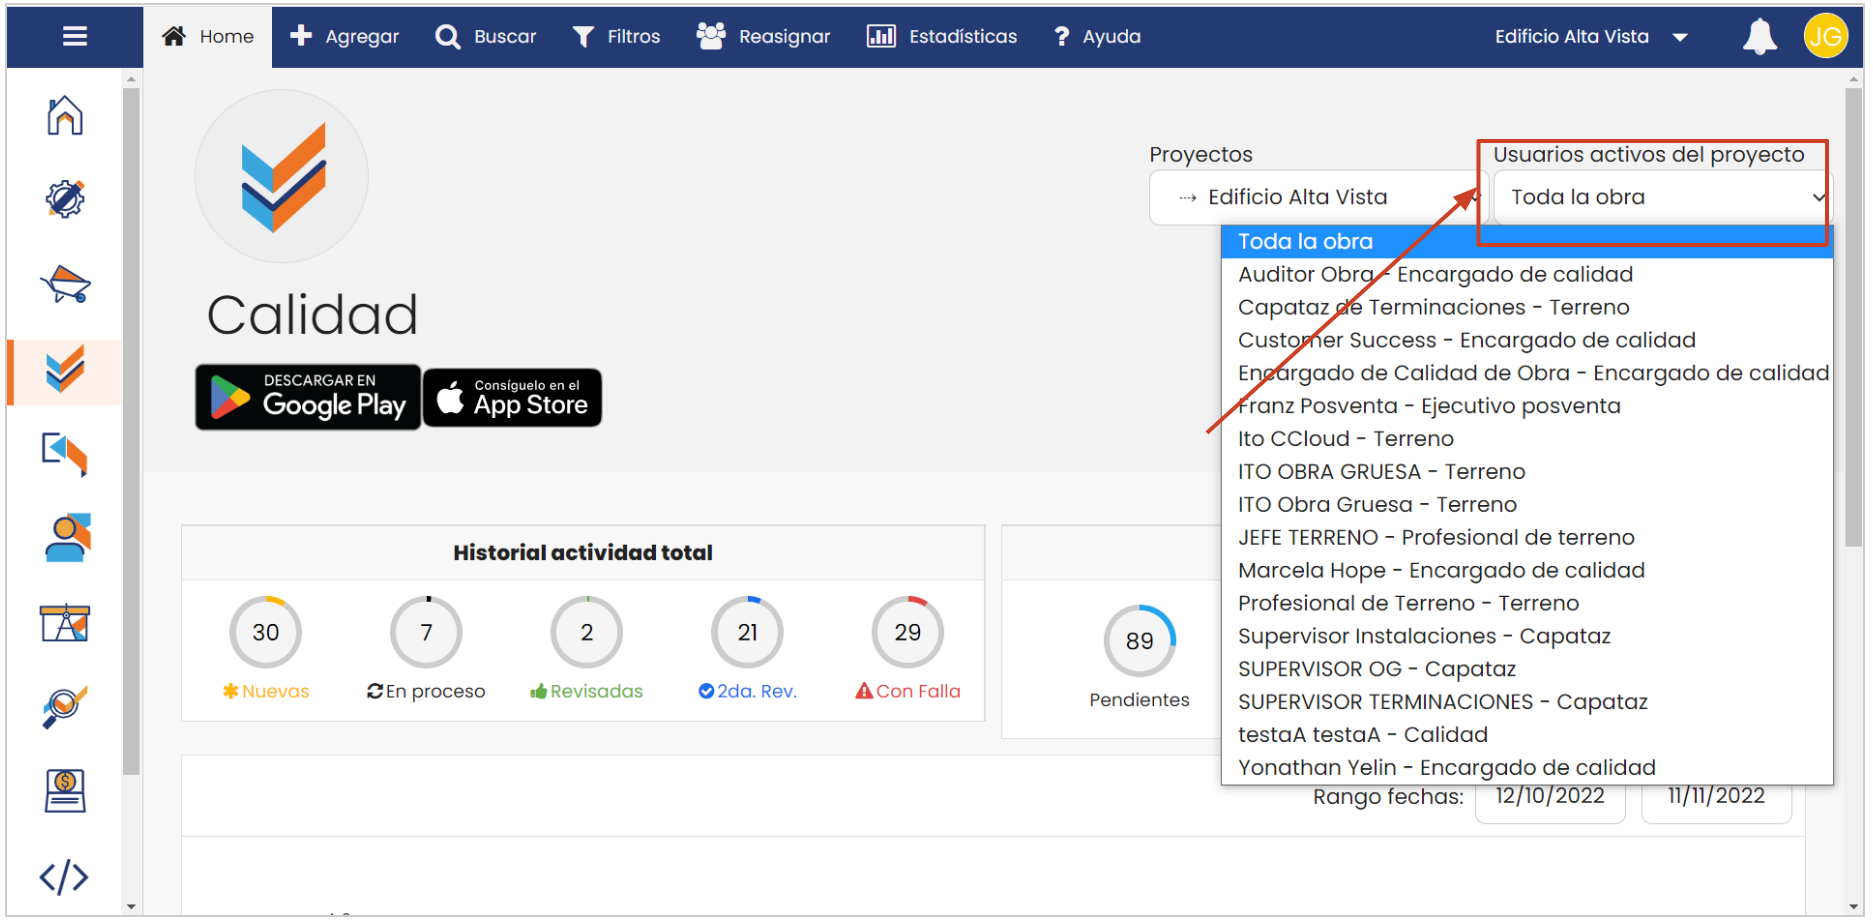Select 'Ito CCloud - Terreno' from the list
This screenshot has width=1873, height=923.
1345,439
